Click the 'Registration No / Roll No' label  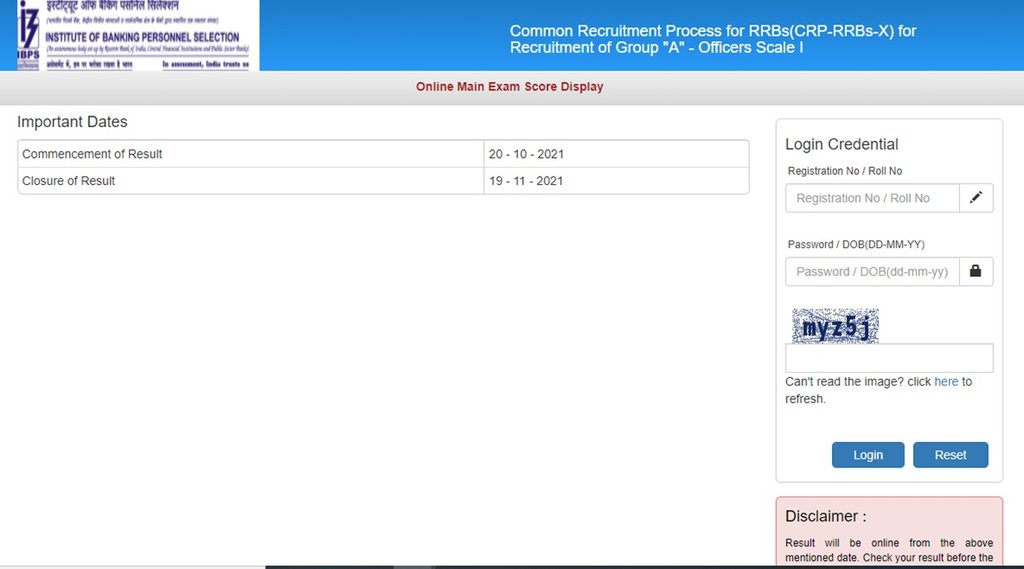(844, 171)
